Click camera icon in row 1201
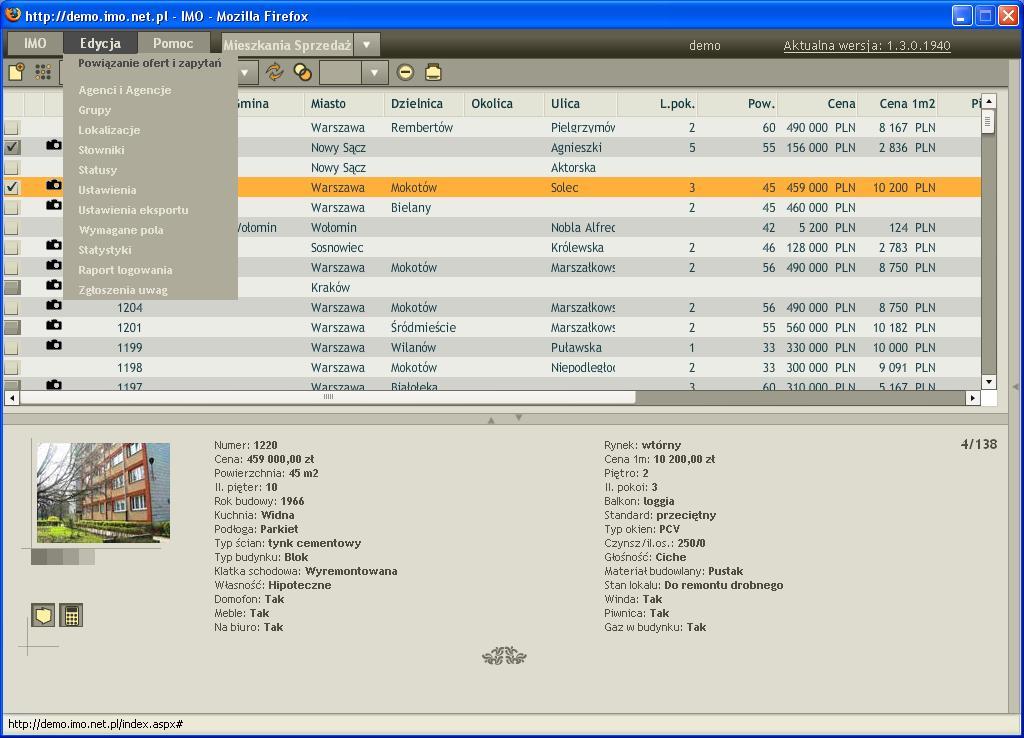Viewport: 1024px width, 738px height. (x=54, y=325)
